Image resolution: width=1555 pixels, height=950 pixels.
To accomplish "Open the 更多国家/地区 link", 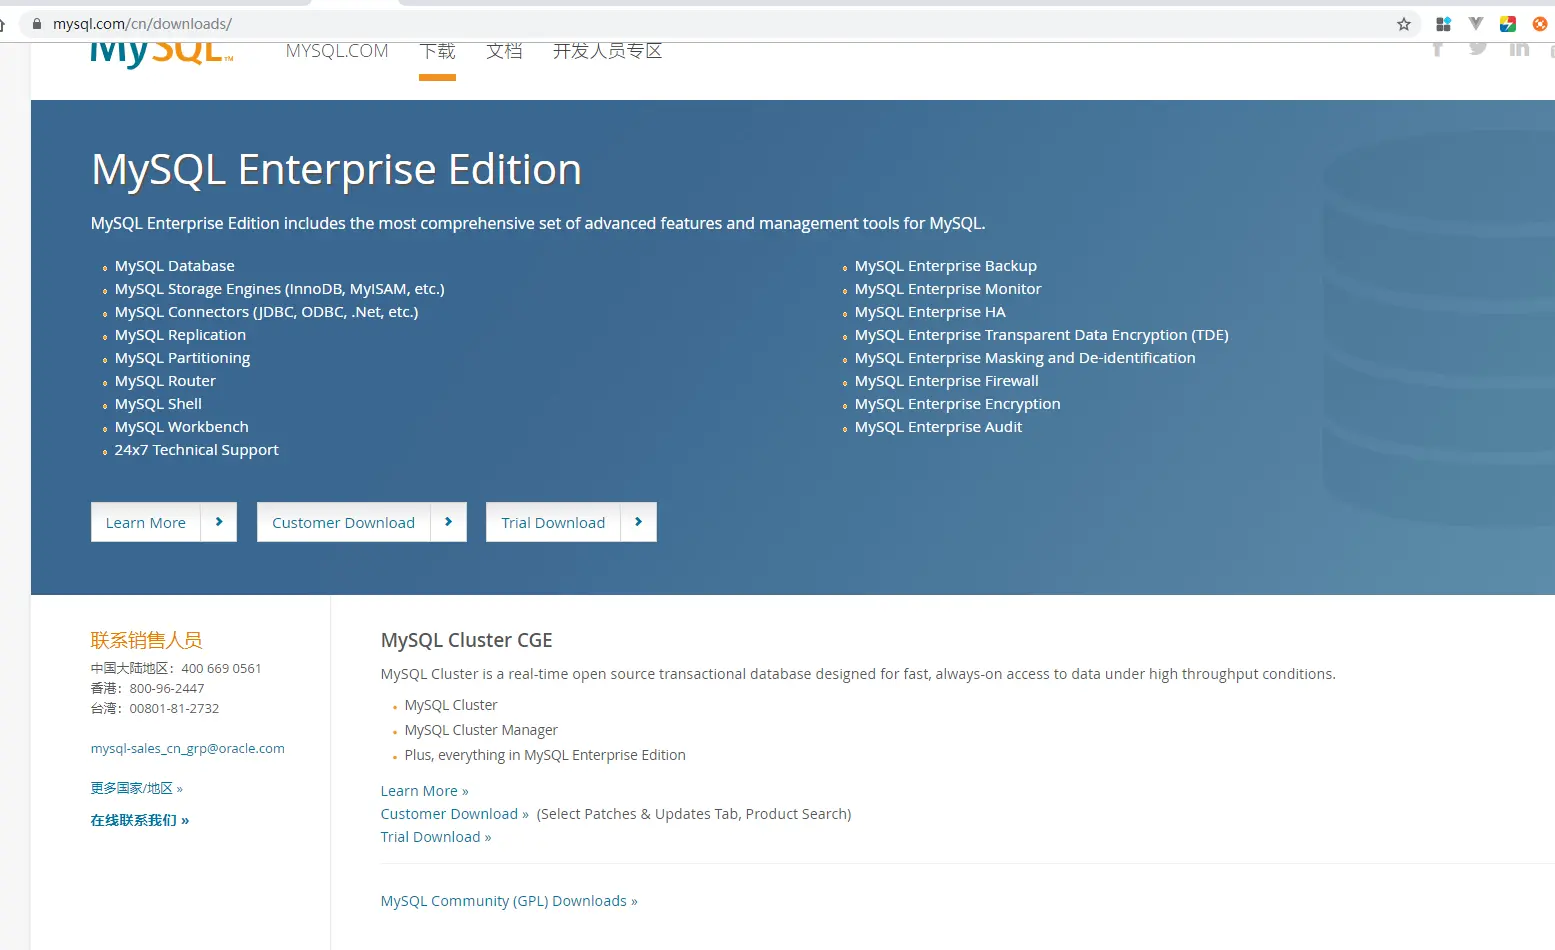I will (137, 788).
